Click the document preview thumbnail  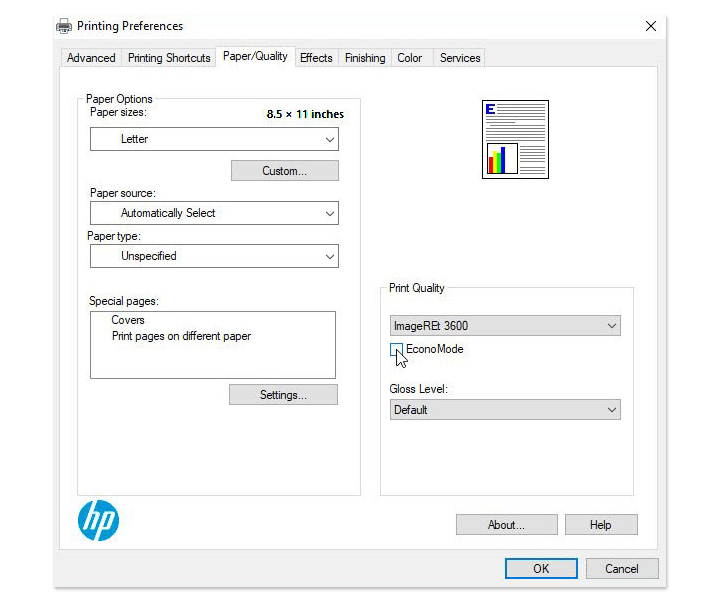pos(515,139)
